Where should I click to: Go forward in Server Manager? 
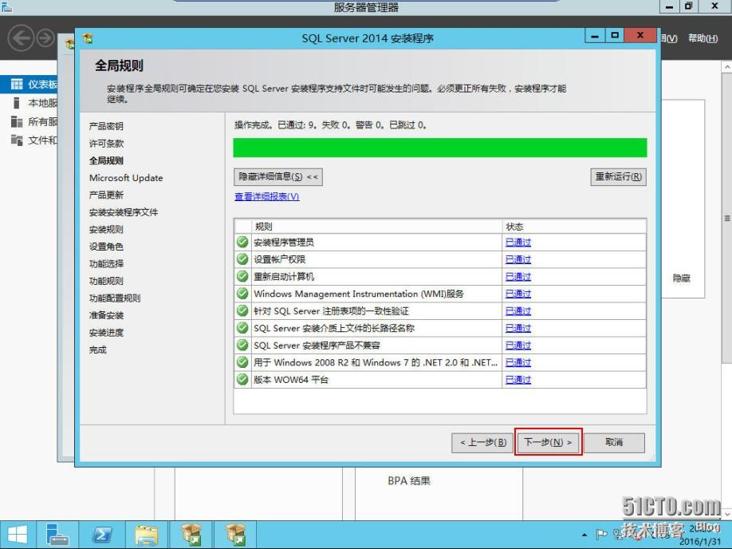click(x=45, y=38)
